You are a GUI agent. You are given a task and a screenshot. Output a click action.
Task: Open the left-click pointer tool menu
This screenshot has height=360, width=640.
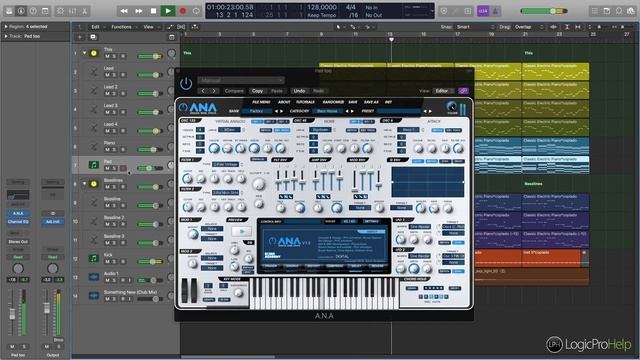click(x=340, y=27)
